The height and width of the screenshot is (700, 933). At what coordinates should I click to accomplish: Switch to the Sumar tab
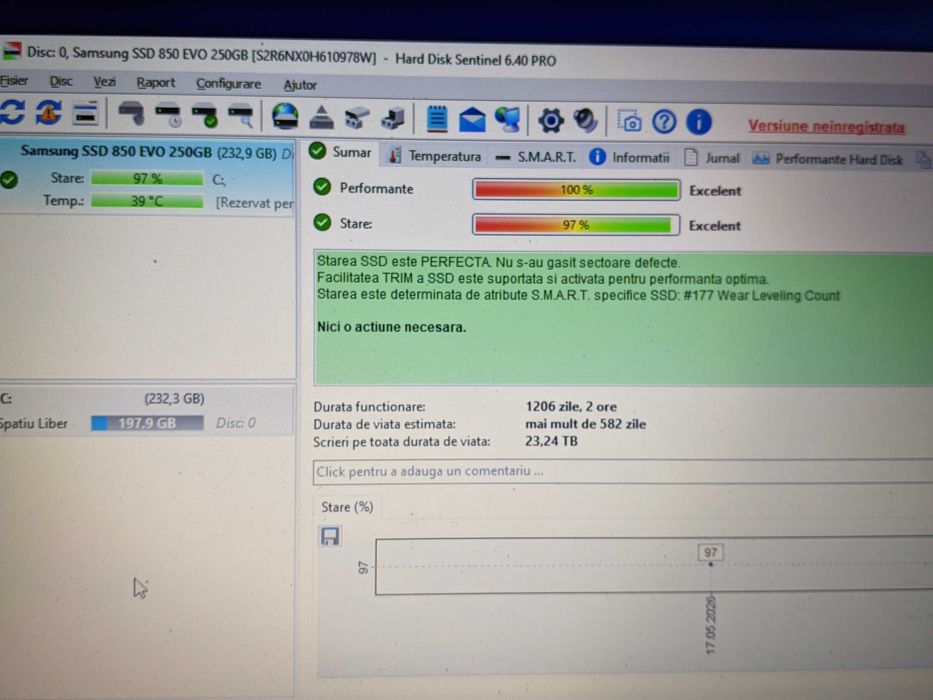pyautogui.click(x=340, y=152)
